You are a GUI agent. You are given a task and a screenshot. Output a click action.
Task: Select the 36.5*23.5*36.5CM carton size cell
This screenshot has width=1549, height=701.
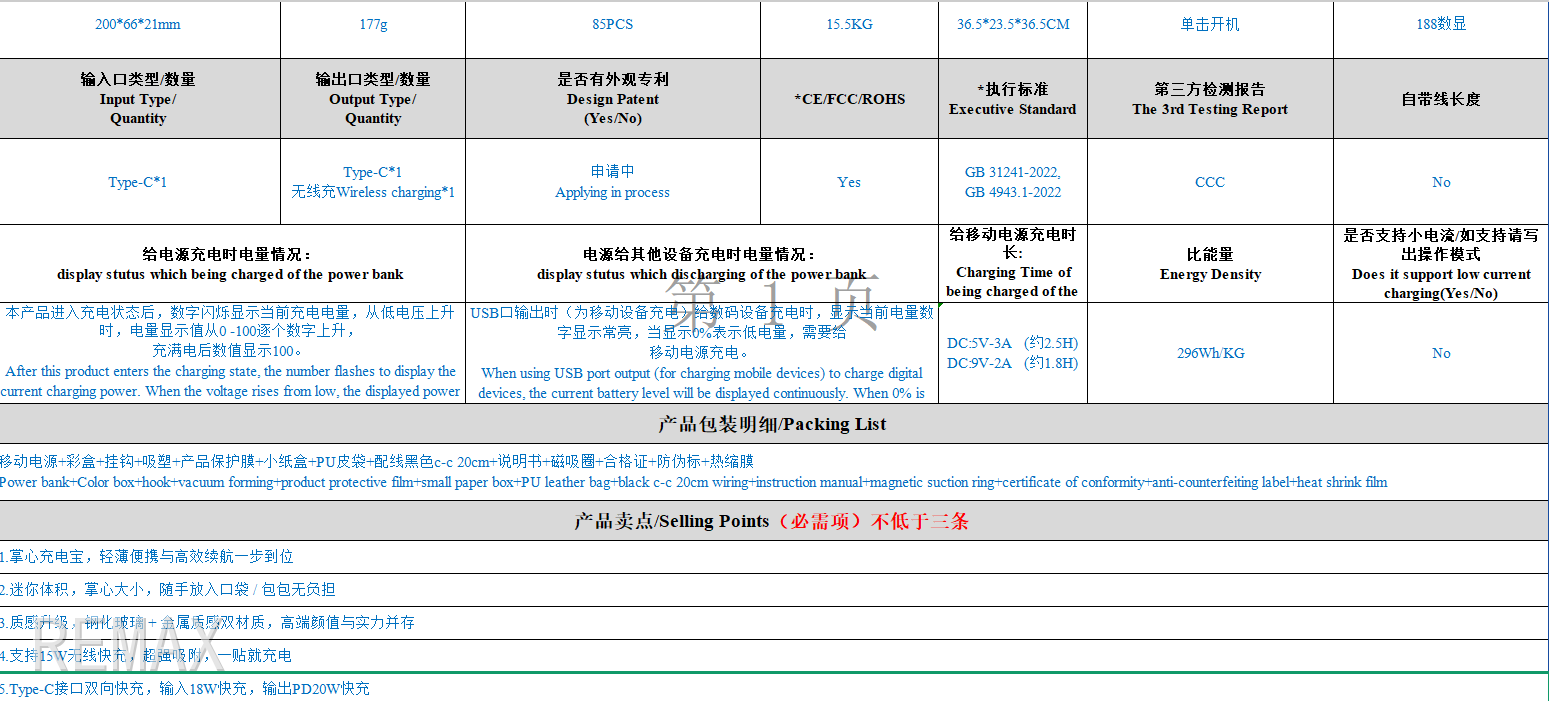[1012, 25]
